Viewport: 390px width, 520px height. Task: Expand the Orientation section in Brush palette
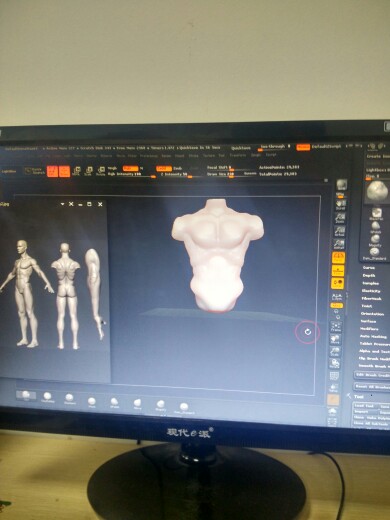pyautogui.click(x=372, y=314)
